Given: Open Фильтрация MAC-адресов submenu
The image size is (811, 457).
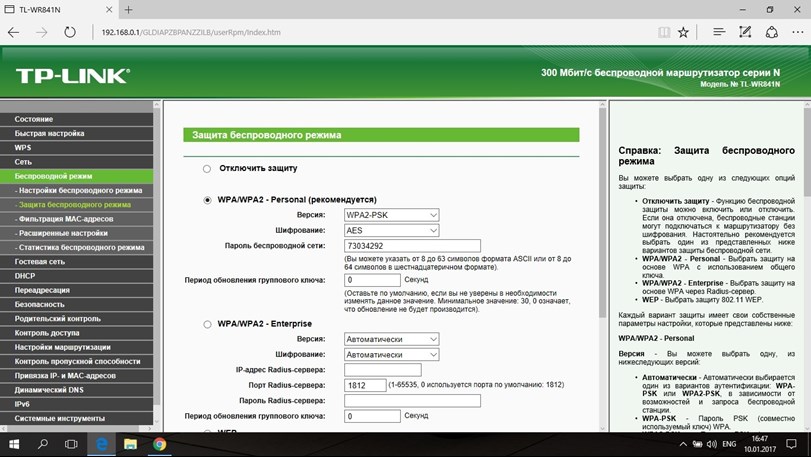Looking at the screenshot, I should coord(77,219).
